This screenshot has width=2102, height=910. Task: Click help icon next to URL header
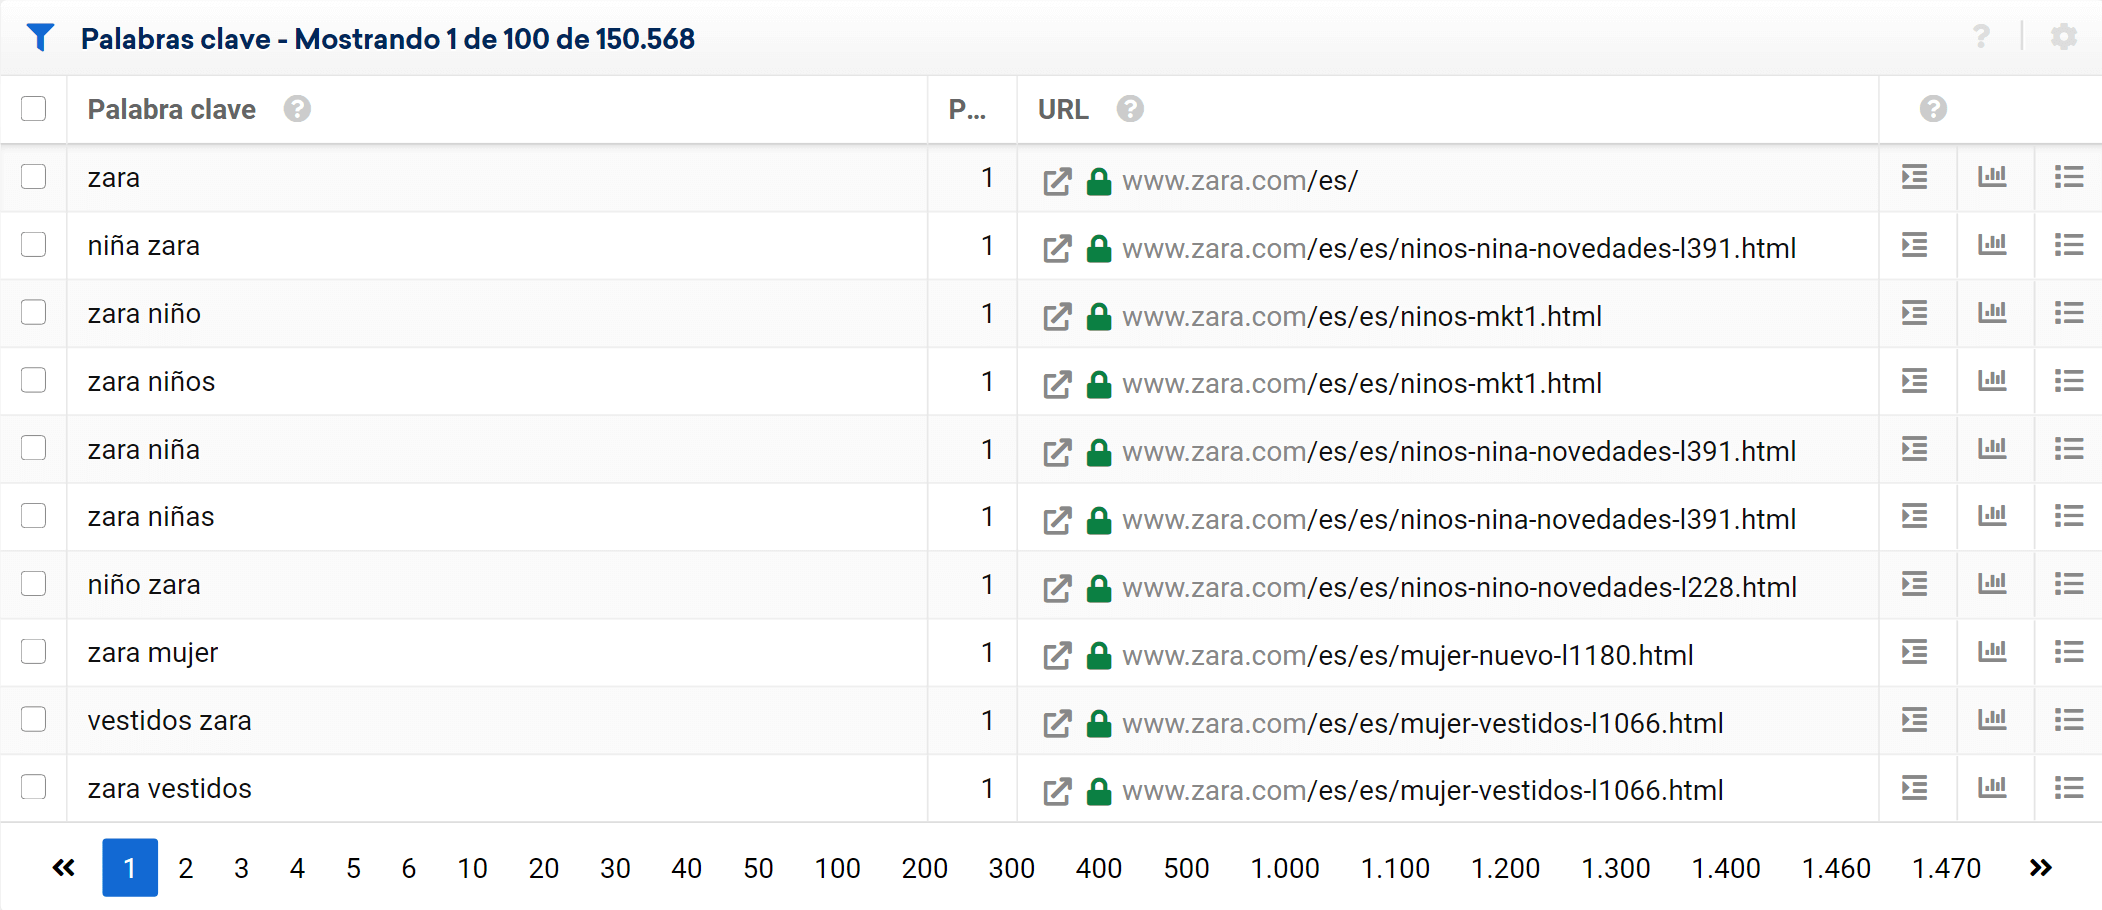pyautogui.click(x=1130, y=109)
